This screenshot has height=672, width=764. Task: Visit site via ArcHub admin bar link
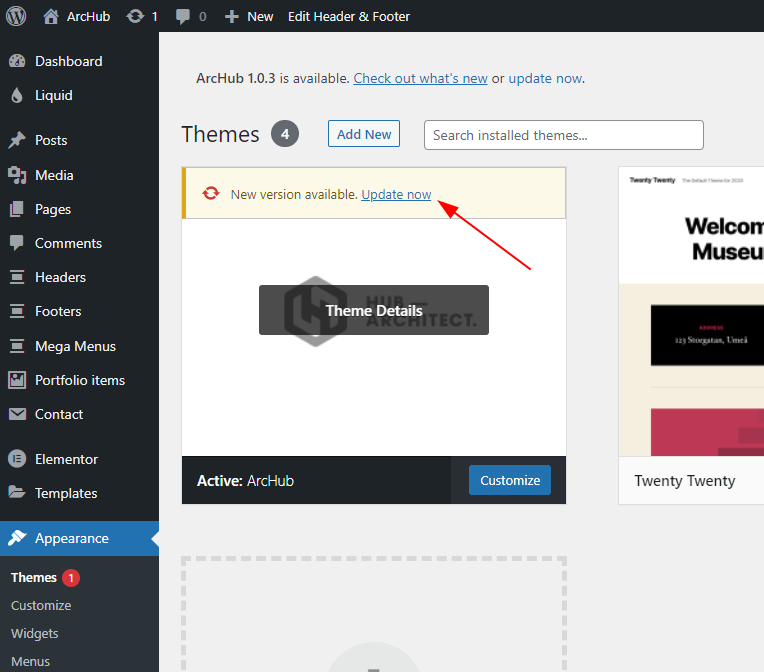pos(88,17)
